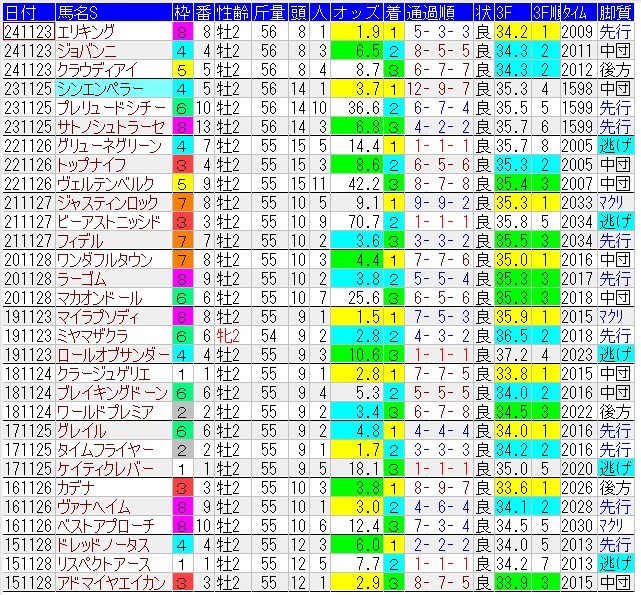Select the 斤量 column header
This screenshot has width=641, height=595.
tap(267, 11)
